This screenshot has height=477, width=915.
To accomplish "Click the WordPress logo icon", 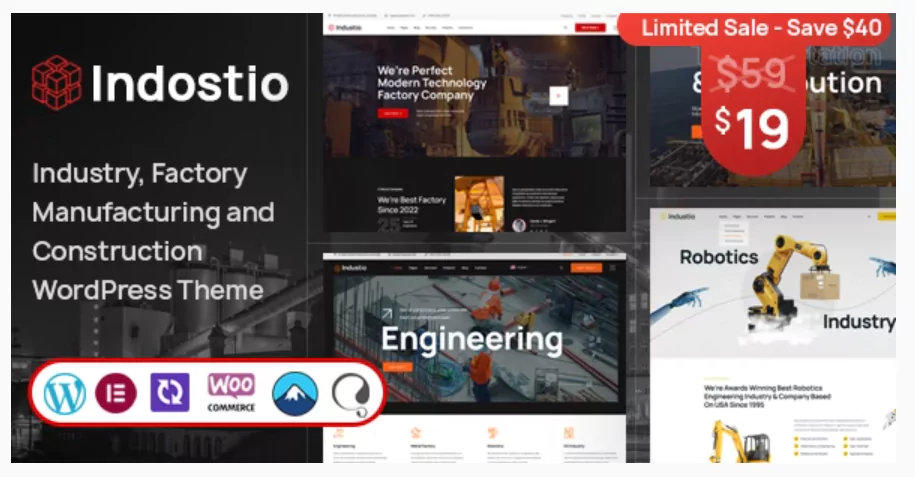I will coord(65,394).
